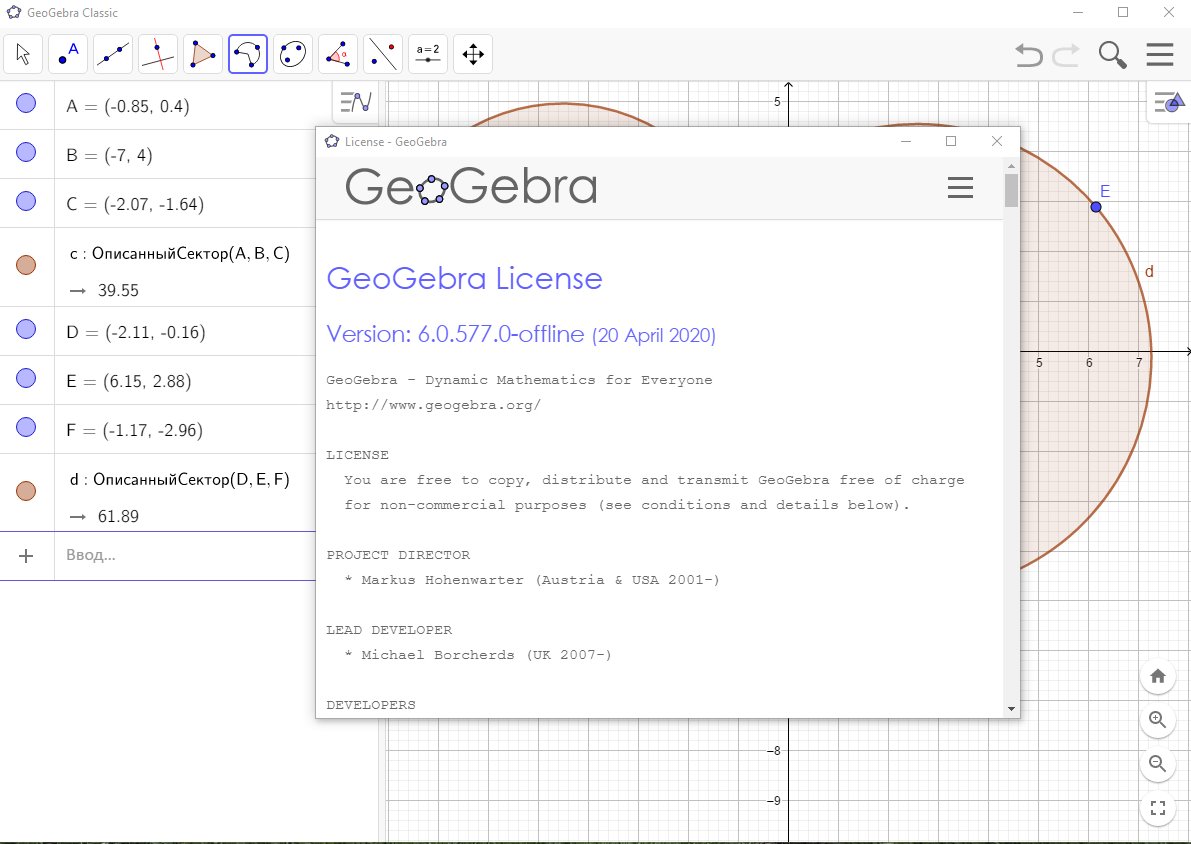Click the input field labeled Ввод
1191x844 pixels.
click(185, 555)
